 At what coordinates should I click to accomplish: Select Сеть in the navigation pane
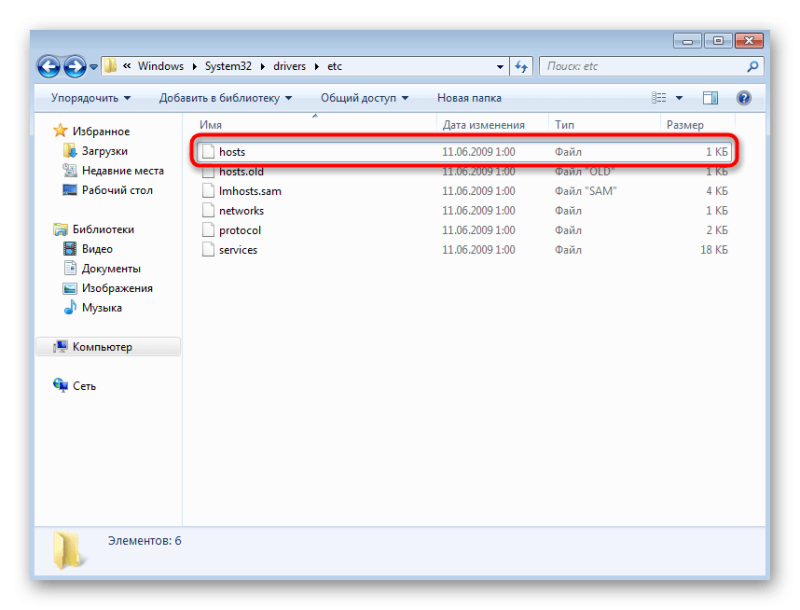click(x=84, y=386)
